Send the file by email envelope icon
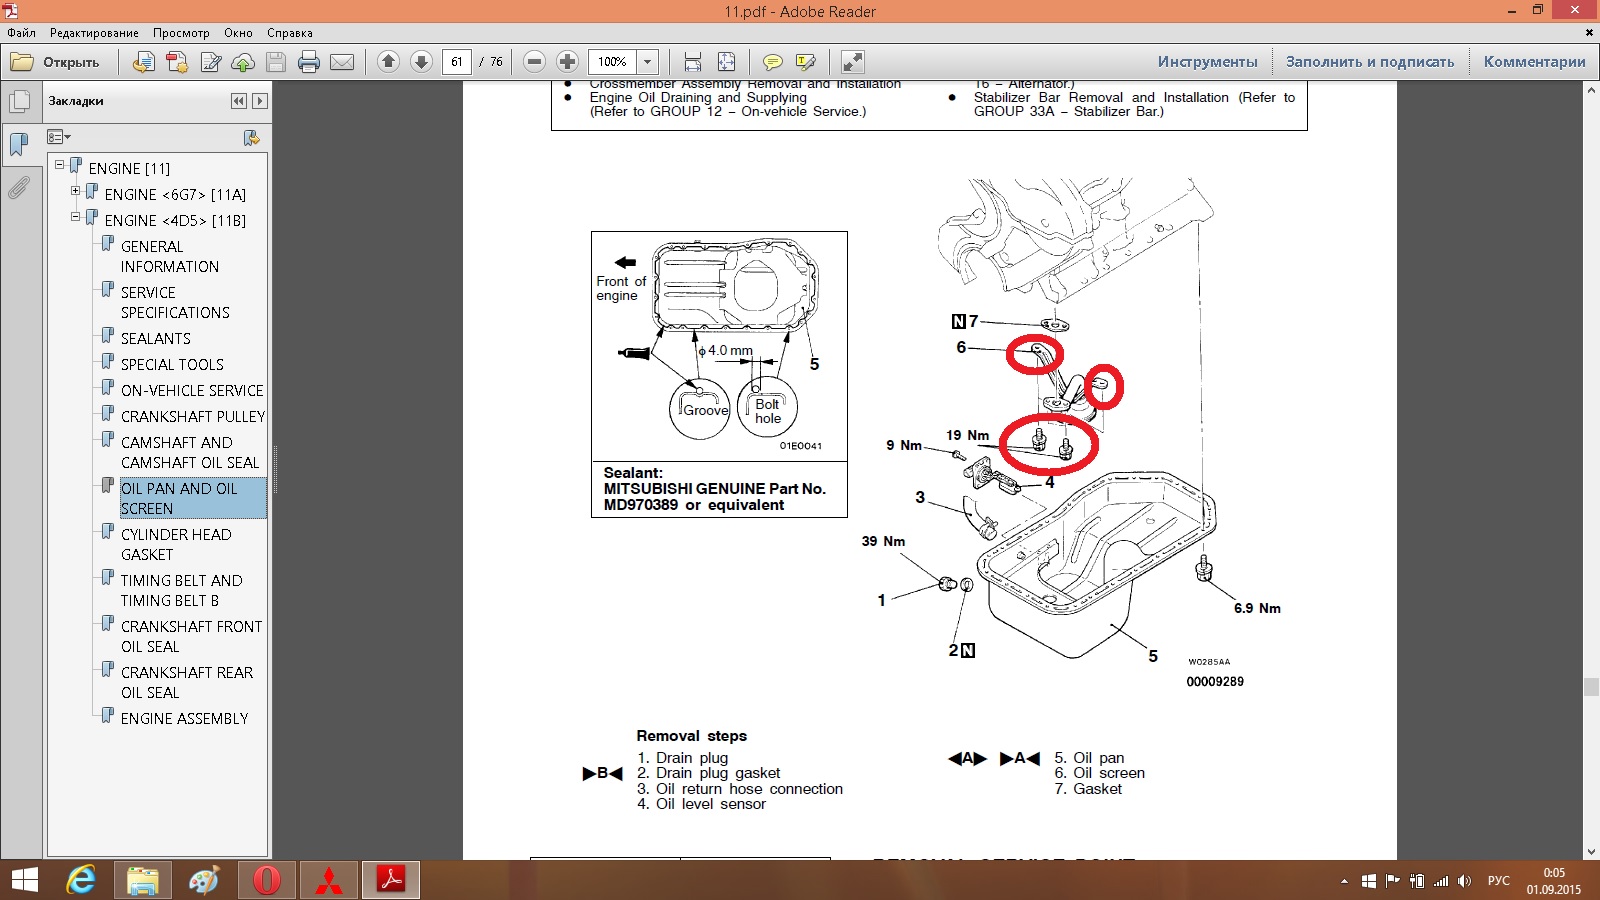The height and width of the screenshot is (900, 1600). (342, 62)
